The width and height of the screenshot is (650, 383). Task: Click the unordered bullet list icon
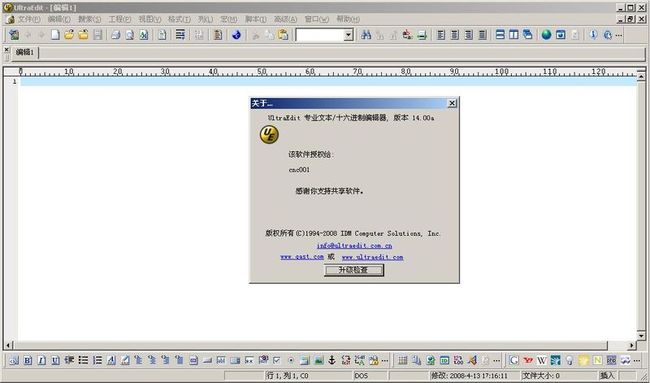point(83,360)
